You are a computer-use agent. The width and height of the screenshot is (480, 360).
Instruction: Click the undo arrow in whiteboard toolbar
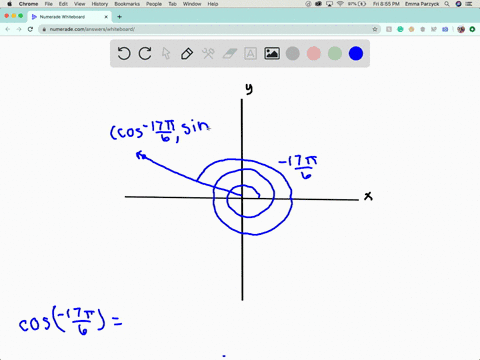tap(124, 53)
